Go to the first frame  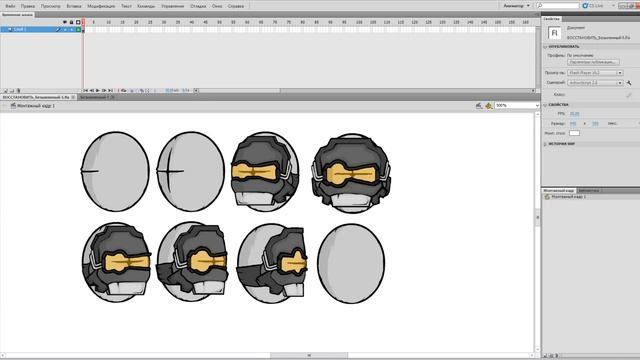point(86,91)
